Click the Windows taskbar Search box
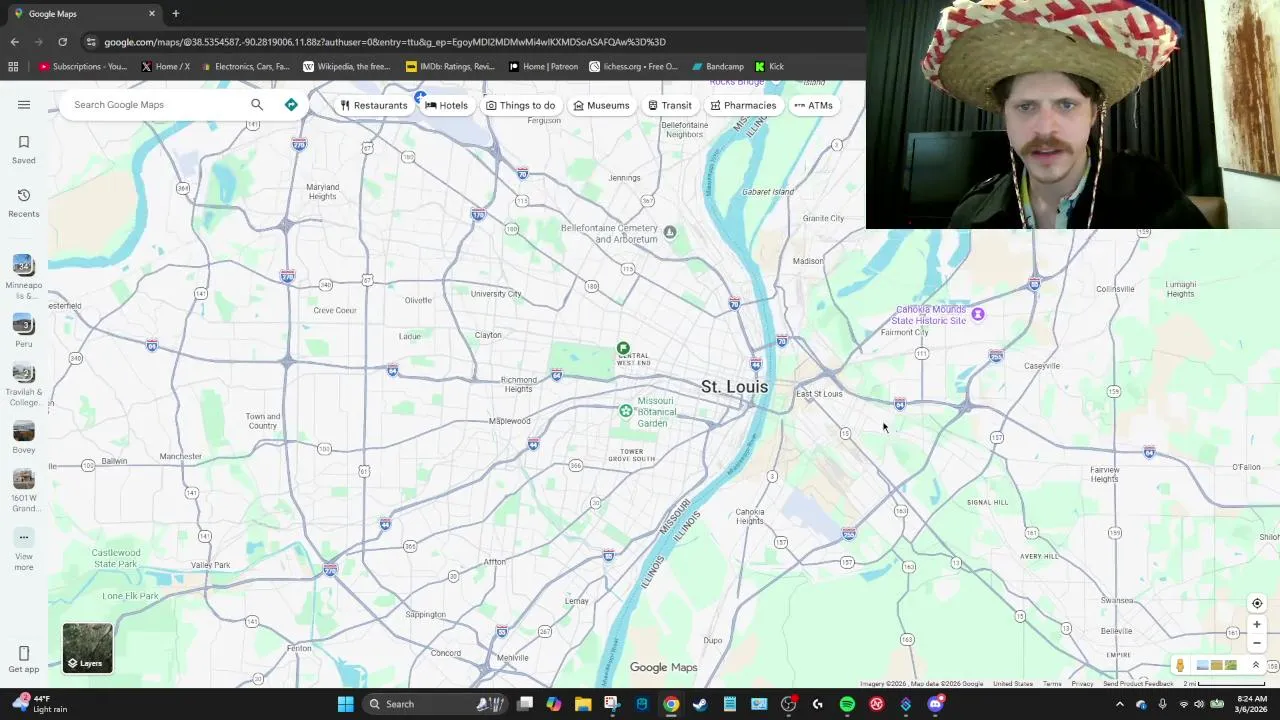 pos(435,704)
